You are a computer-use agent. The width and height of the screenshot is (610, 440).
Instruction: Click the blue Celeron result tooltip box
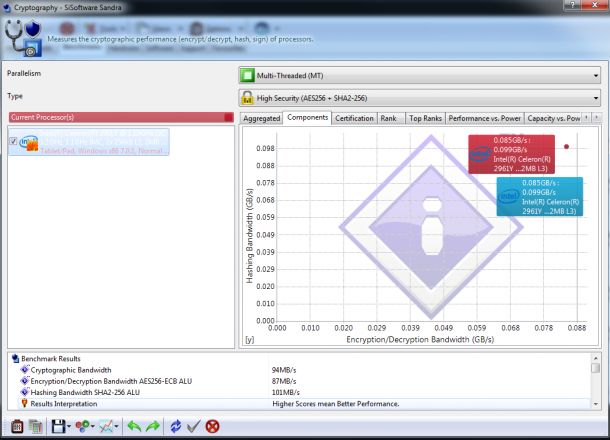[x=540, y=196]
